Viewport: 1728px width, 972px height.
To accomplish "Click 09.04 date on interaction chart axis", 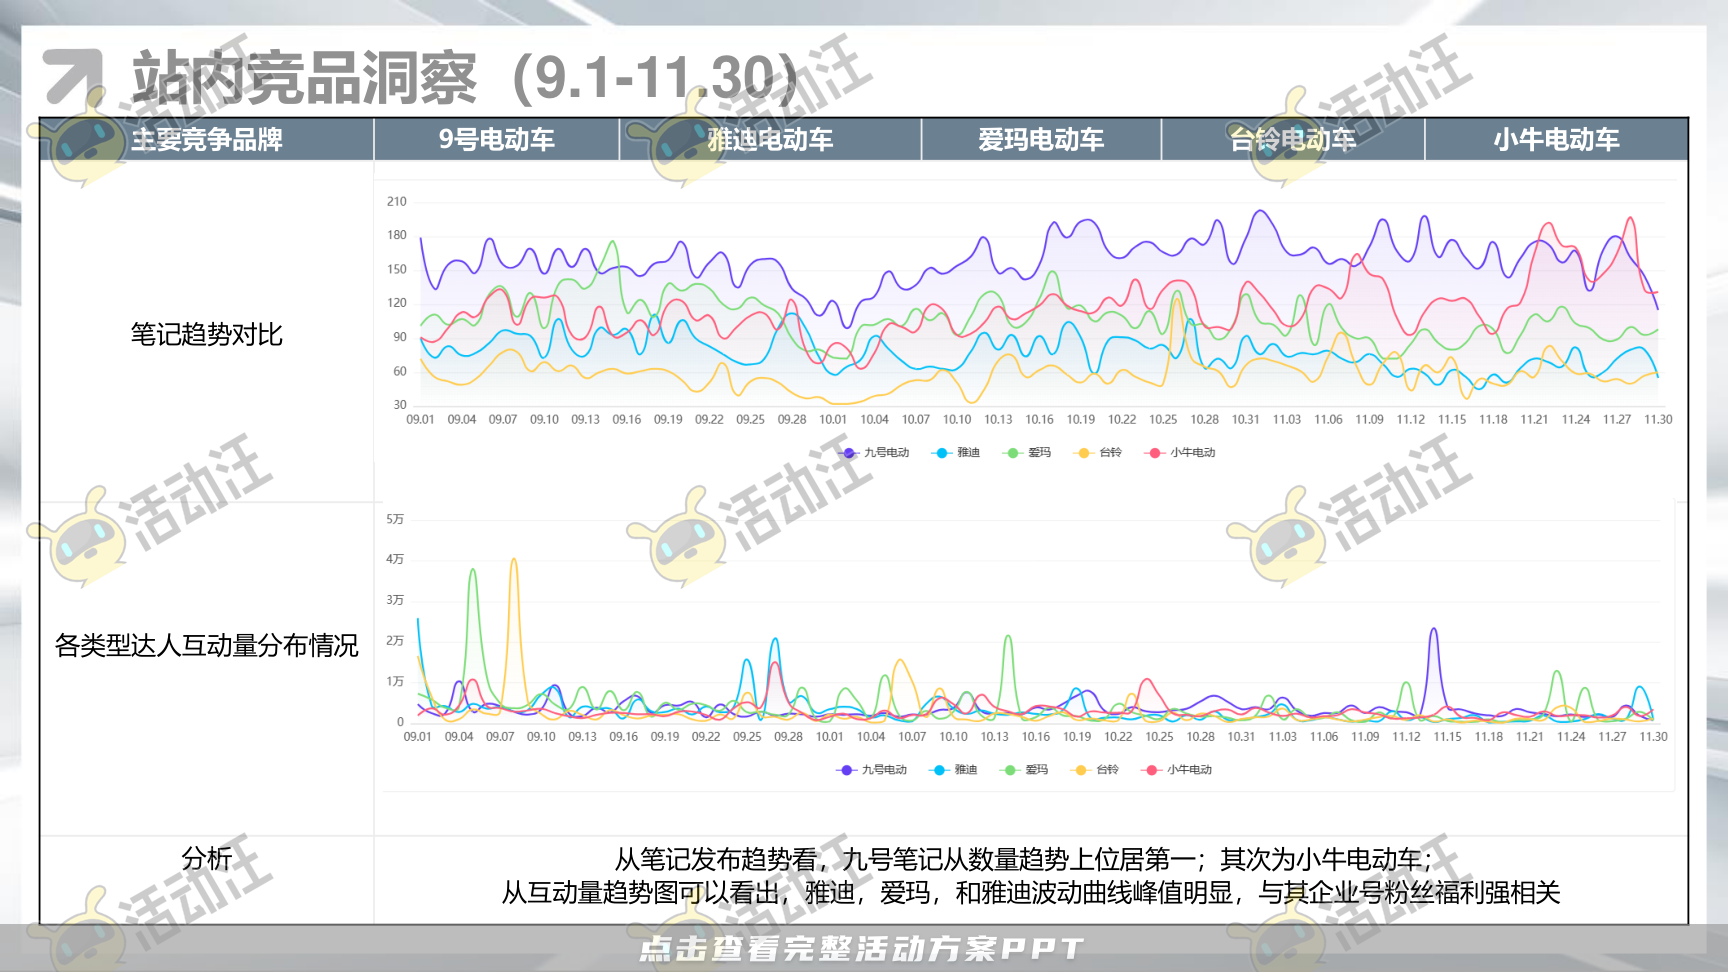I will (x=459, y=737).
